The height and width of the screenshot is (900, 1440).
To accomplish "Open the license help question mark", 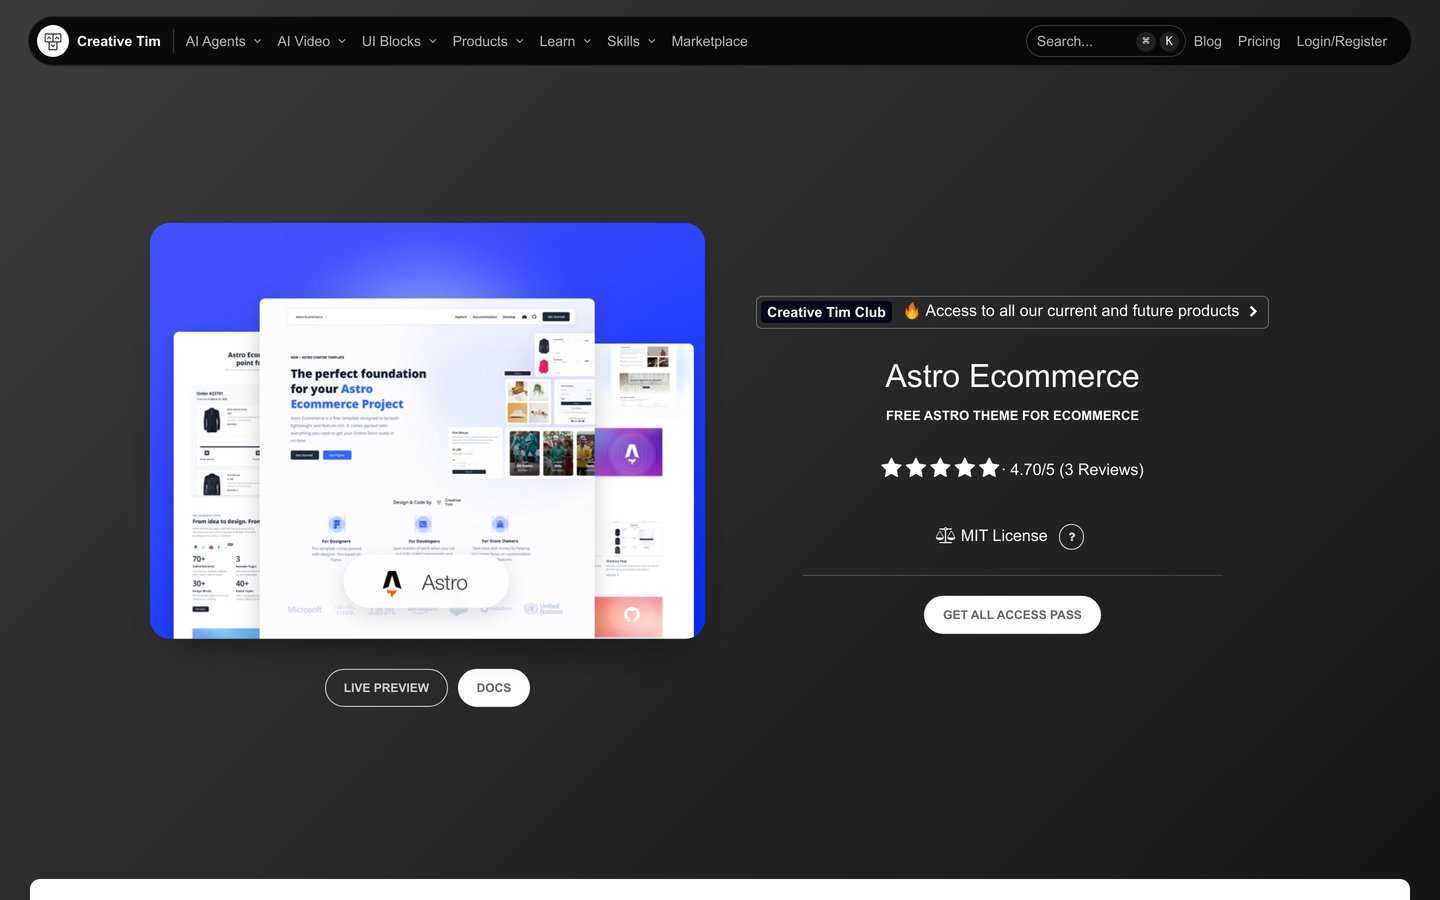I will (1072, 537).
